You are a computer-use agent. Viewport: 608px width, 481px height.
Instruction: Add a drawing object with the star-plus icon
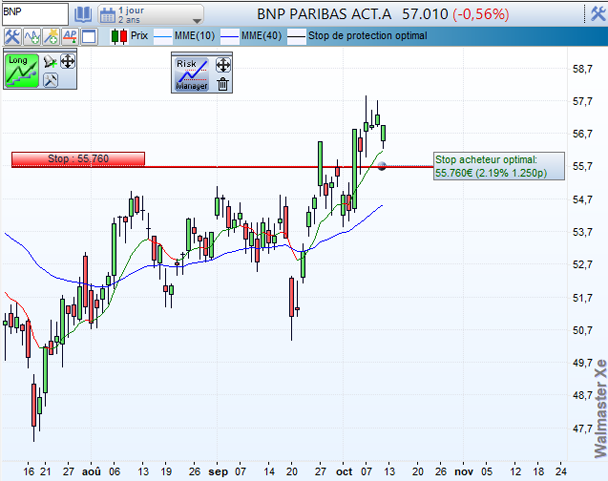click(x=51, y=37)
